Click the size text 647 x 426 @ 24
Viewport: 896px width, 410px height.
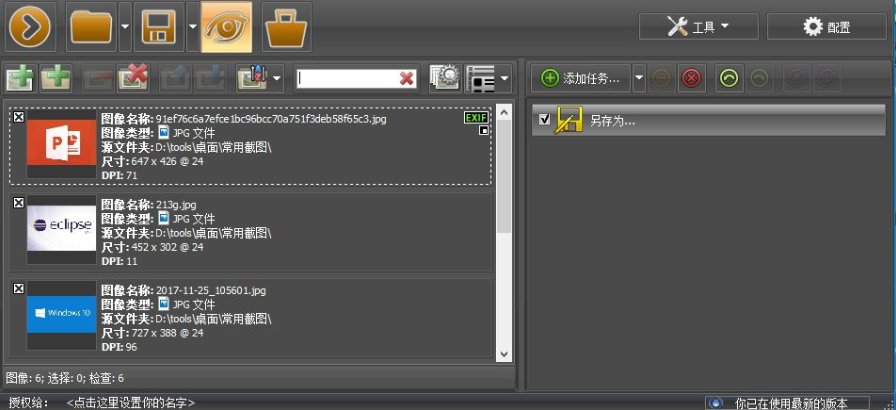167,162
